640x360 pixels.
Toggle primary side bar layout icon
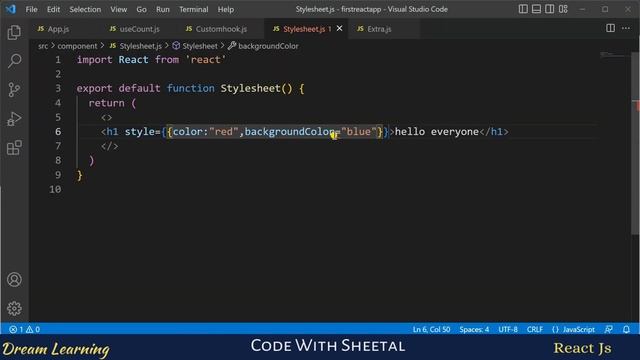523,9
